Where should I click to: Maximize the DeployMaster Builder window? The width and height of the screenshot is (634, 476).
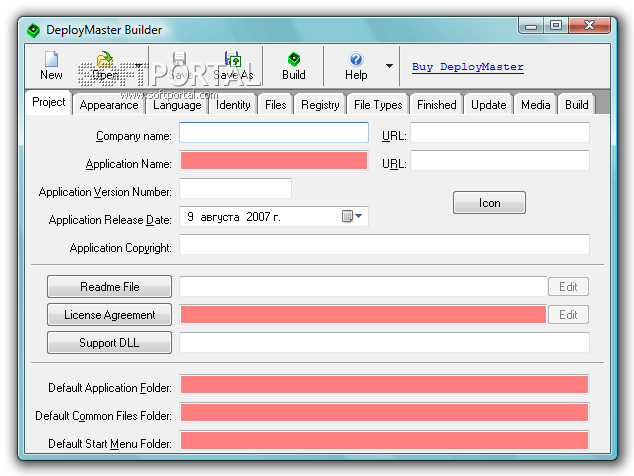tap(556, 25)
